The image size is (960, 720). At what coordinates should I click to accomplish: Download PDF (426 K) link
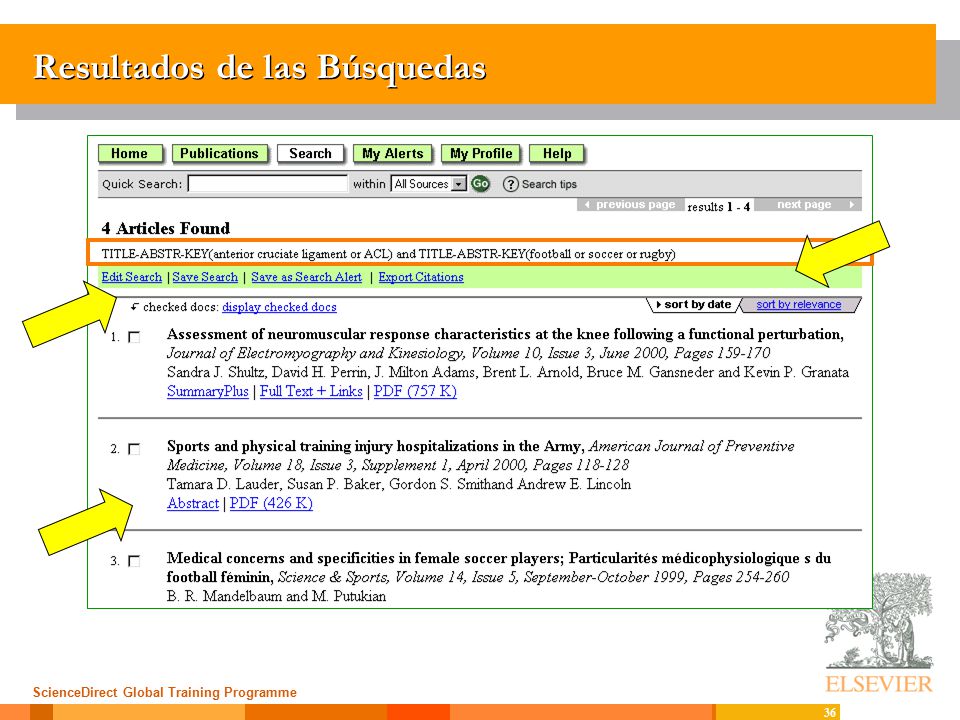(x=271, y=504)
